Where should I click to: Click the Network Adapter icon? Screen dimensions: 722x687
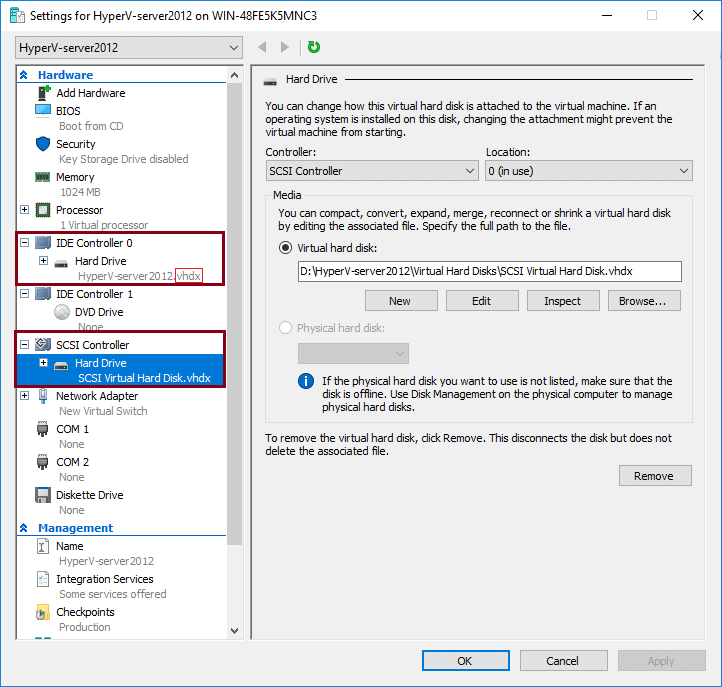pyautogui.click(x=43, y=396)
